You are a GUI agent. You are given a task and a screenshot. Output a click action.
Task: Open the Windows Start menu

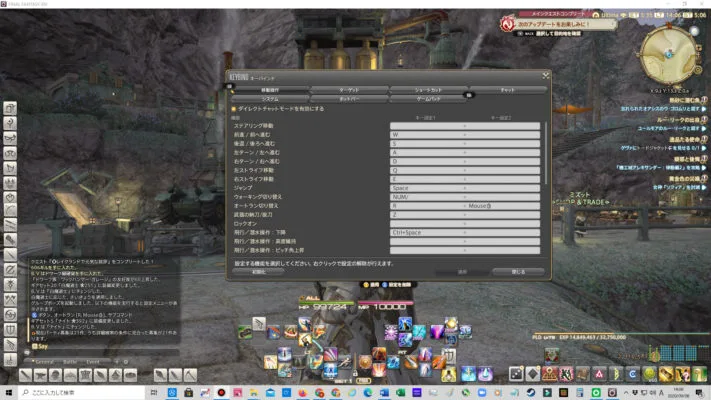coord(9,392)
